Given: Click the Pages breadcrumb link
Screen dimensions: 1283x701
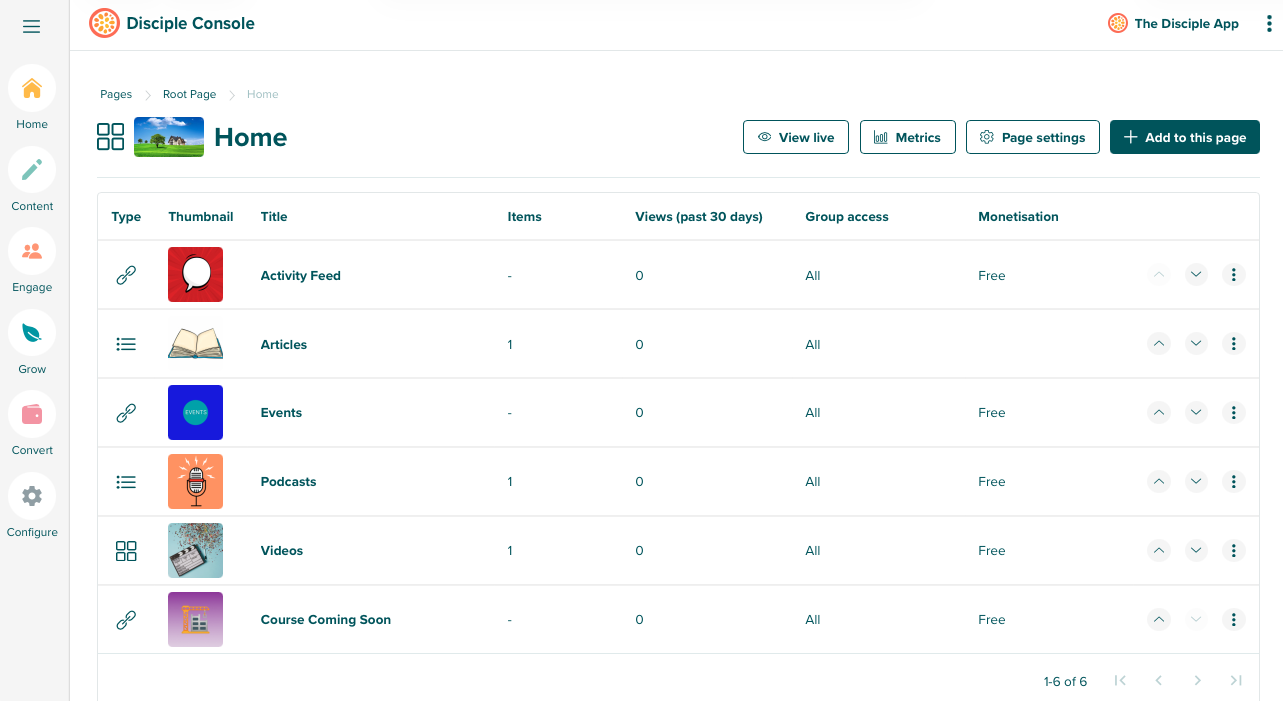Looking at the screenshot, I should coord(116,94).
